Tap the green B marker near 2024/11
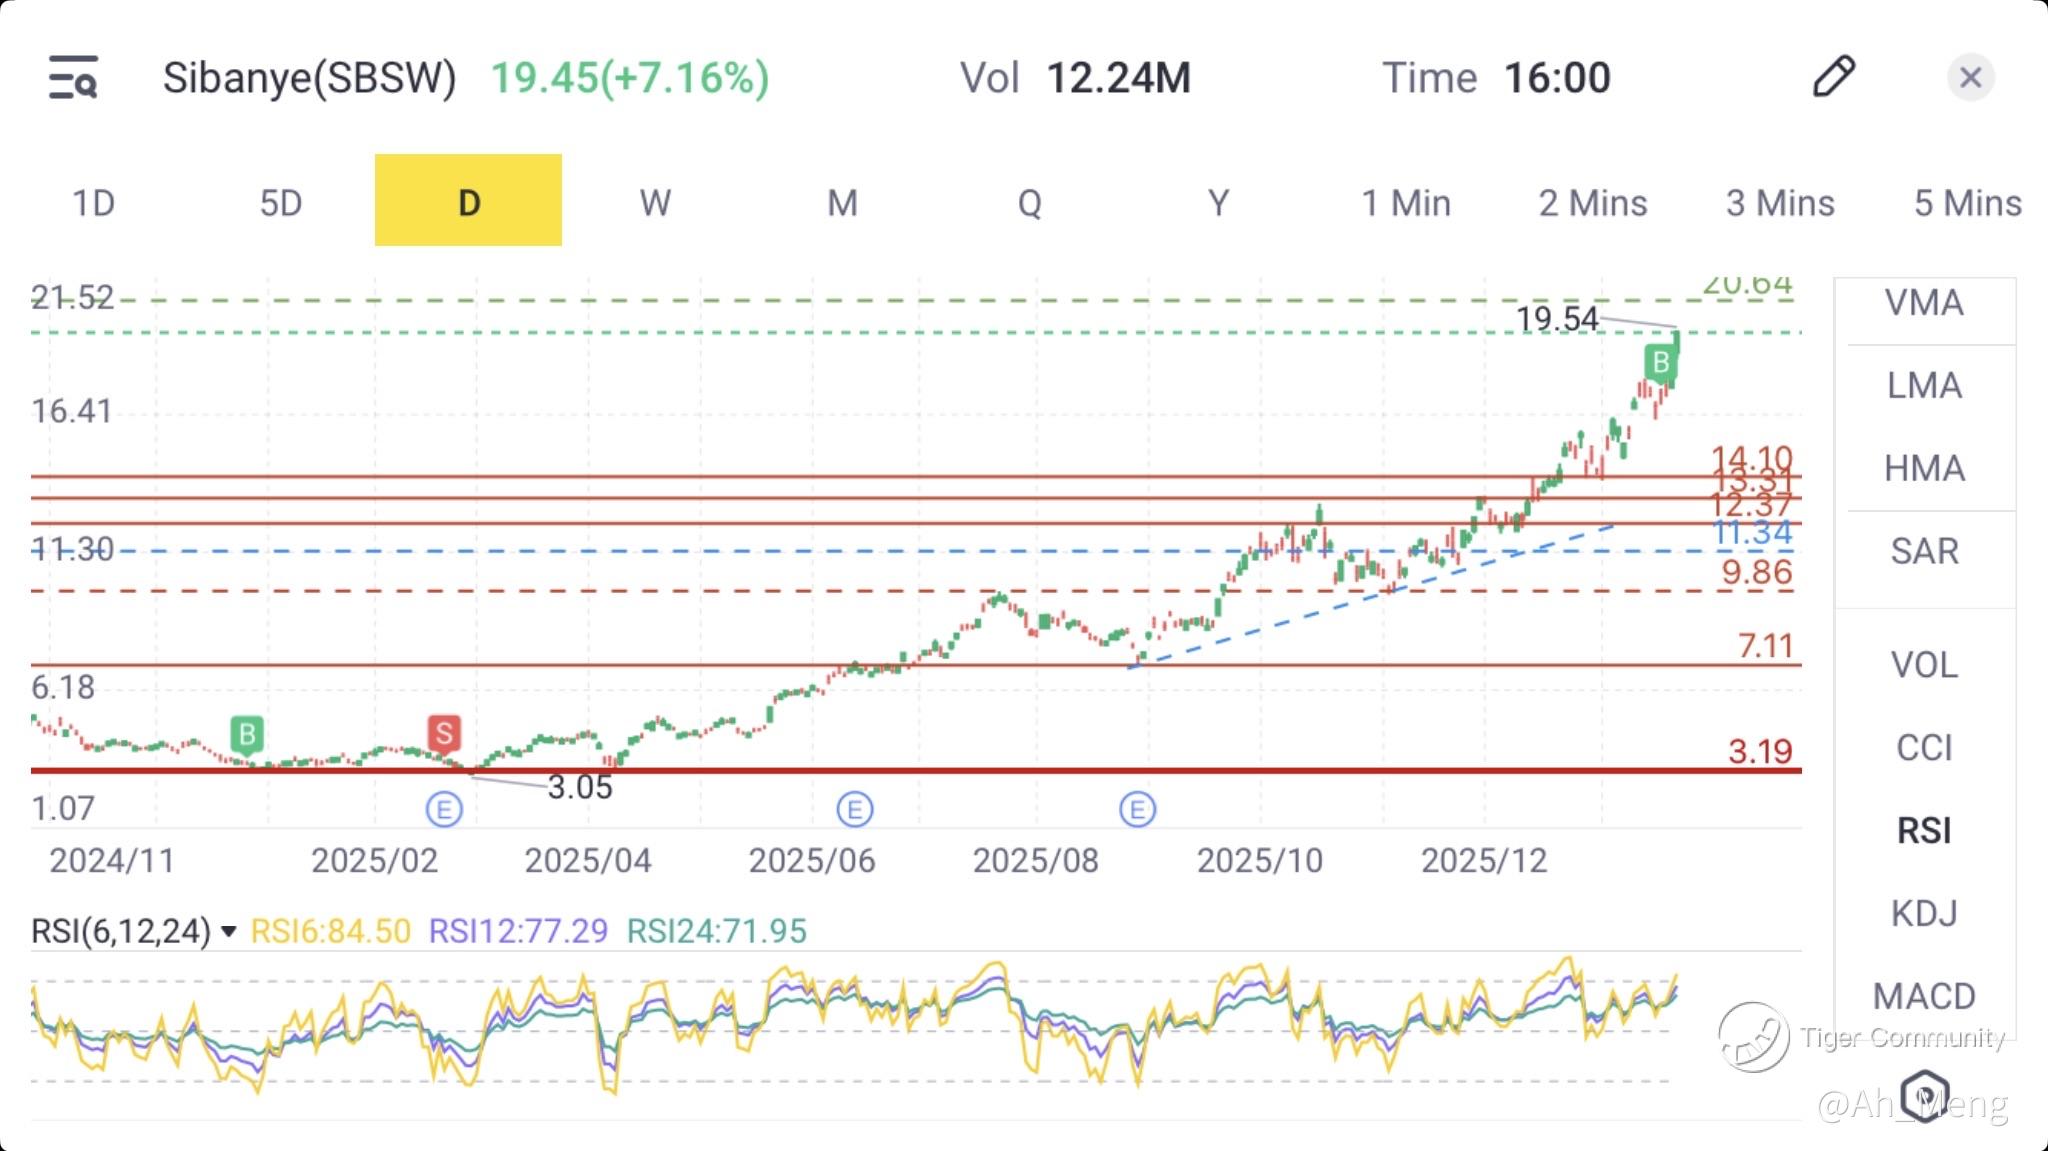The image size is (2048, 1151). pyautogui.click(x=246, y=735)
